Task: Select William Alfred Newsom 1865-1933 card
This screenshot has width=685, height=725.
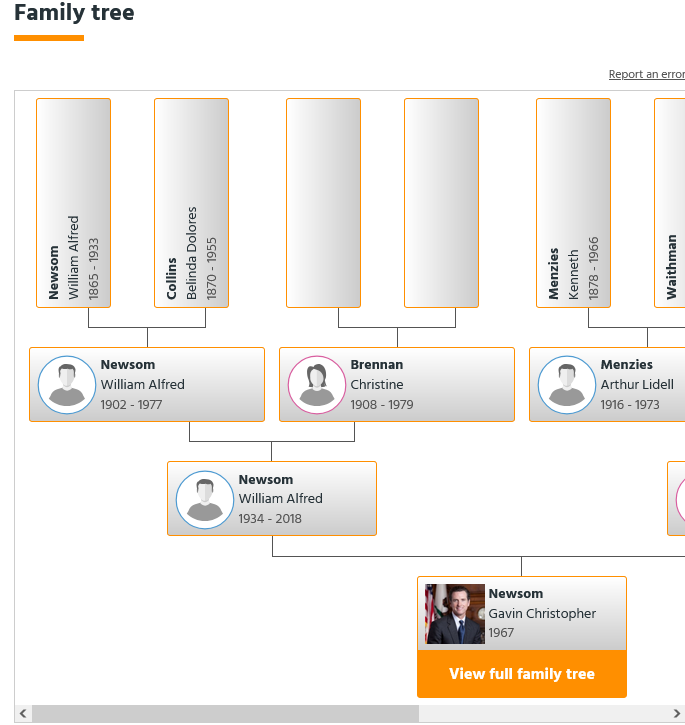Action: point(73,203)
